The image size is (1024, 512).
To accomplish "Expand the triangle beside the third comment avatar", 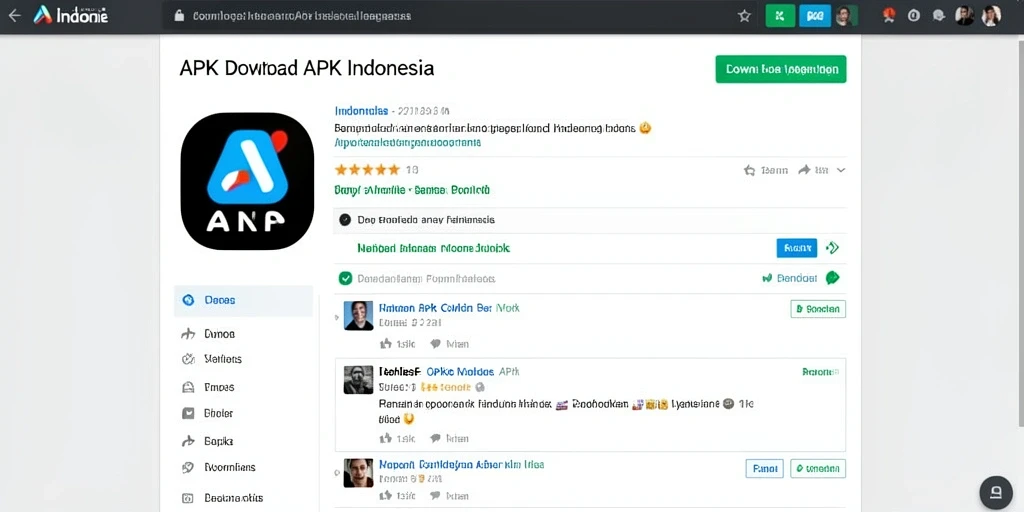I will click(x=337, y=472).
